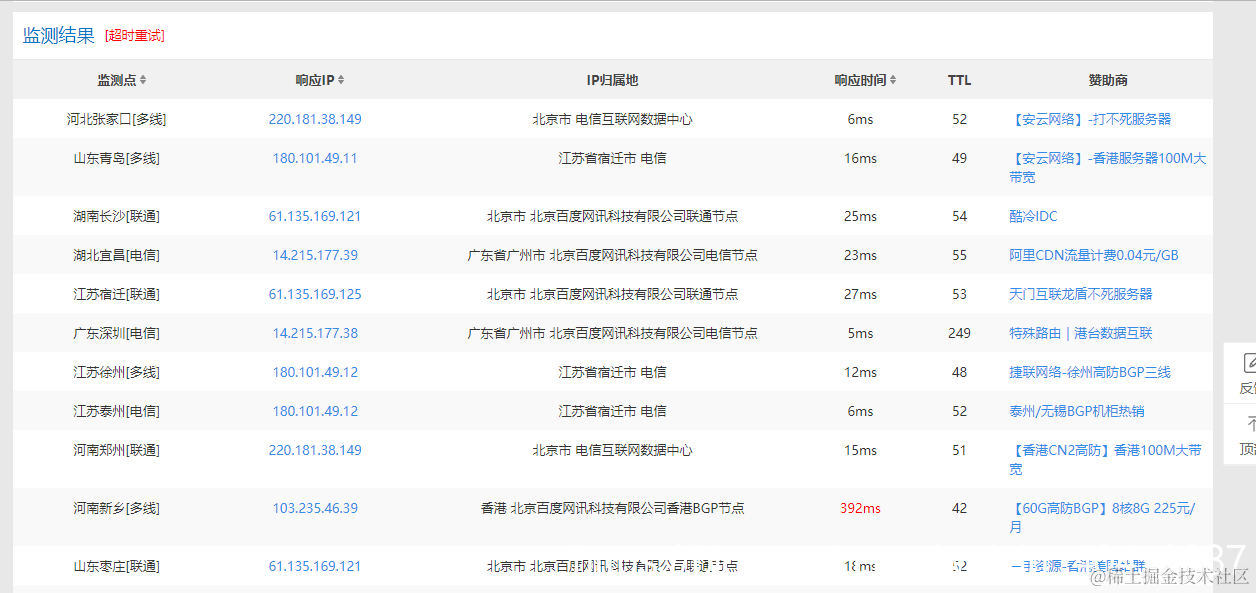Select the 河南郑州[联通] monitor point cell
The height and width of the screenshot is (593, 1256).
[116, 450]
